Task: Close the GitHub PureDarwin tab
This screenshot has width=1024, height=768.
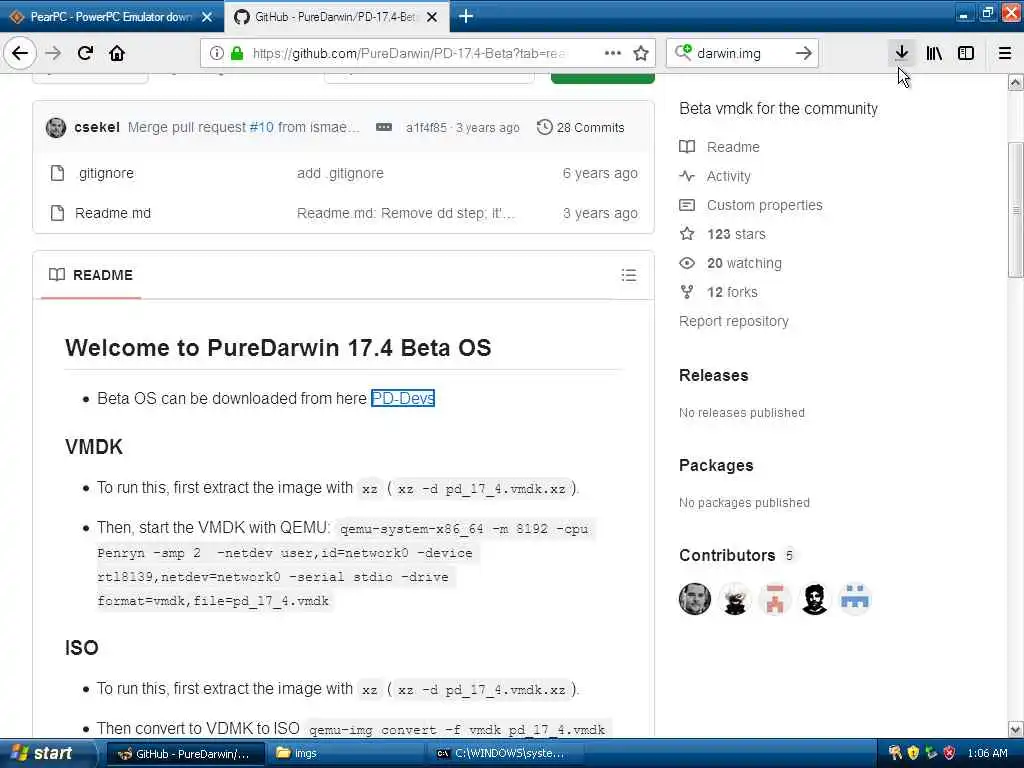Action: point(432,17)
